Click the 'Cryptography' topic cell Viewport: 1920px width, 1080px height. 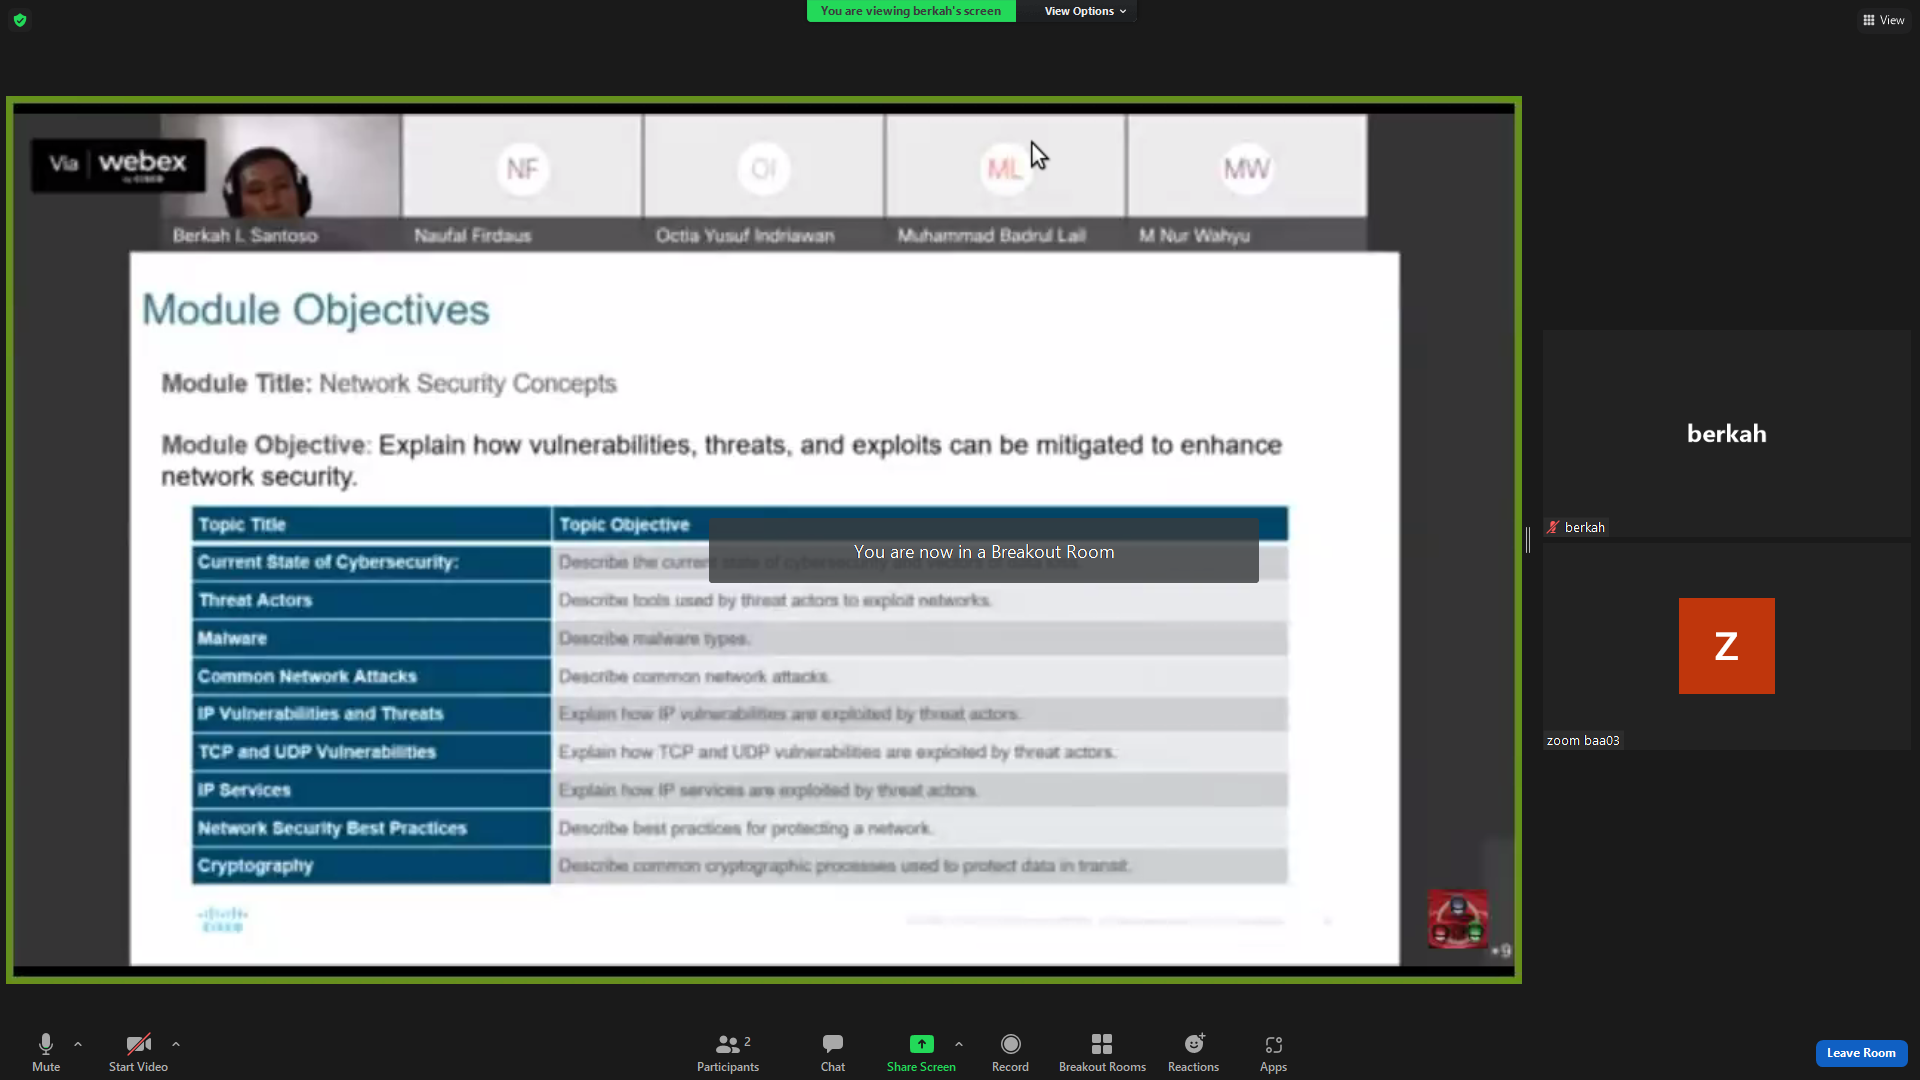tap(371, 866)
